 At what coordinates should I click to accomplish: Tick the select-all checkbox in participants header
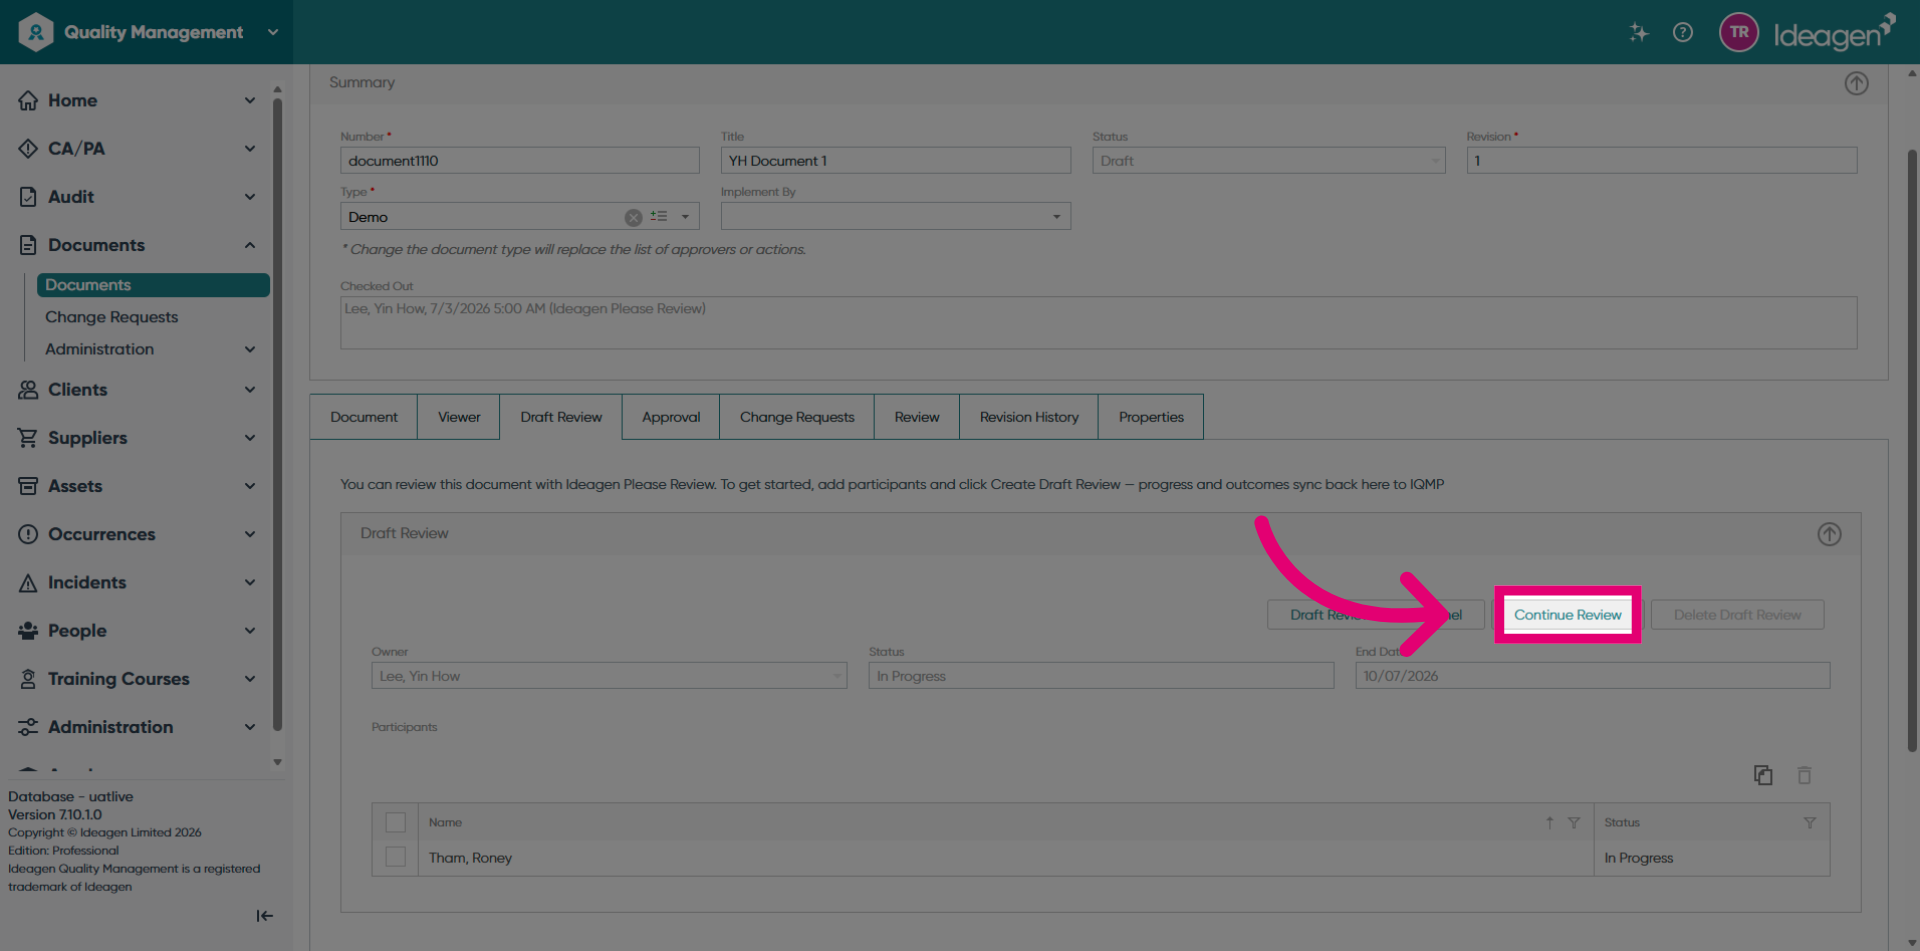pos(396,822)
